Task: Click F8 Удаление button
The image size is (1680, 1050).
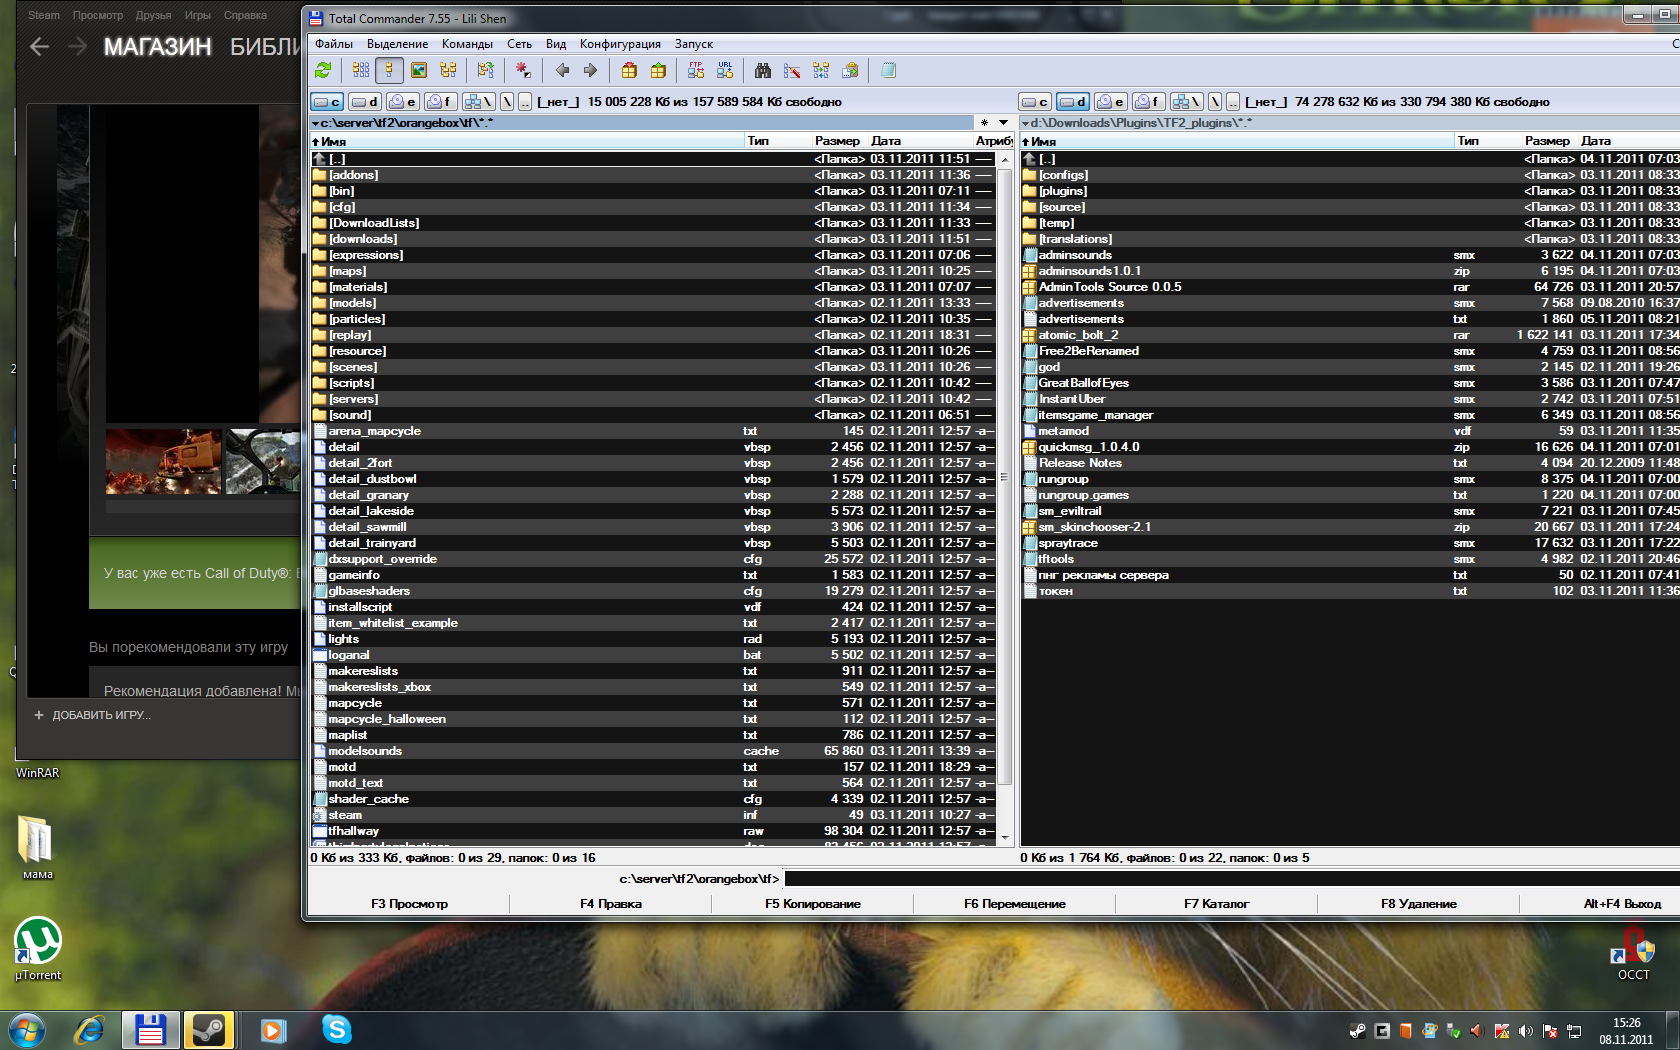Action: [x=1418, y=903]
